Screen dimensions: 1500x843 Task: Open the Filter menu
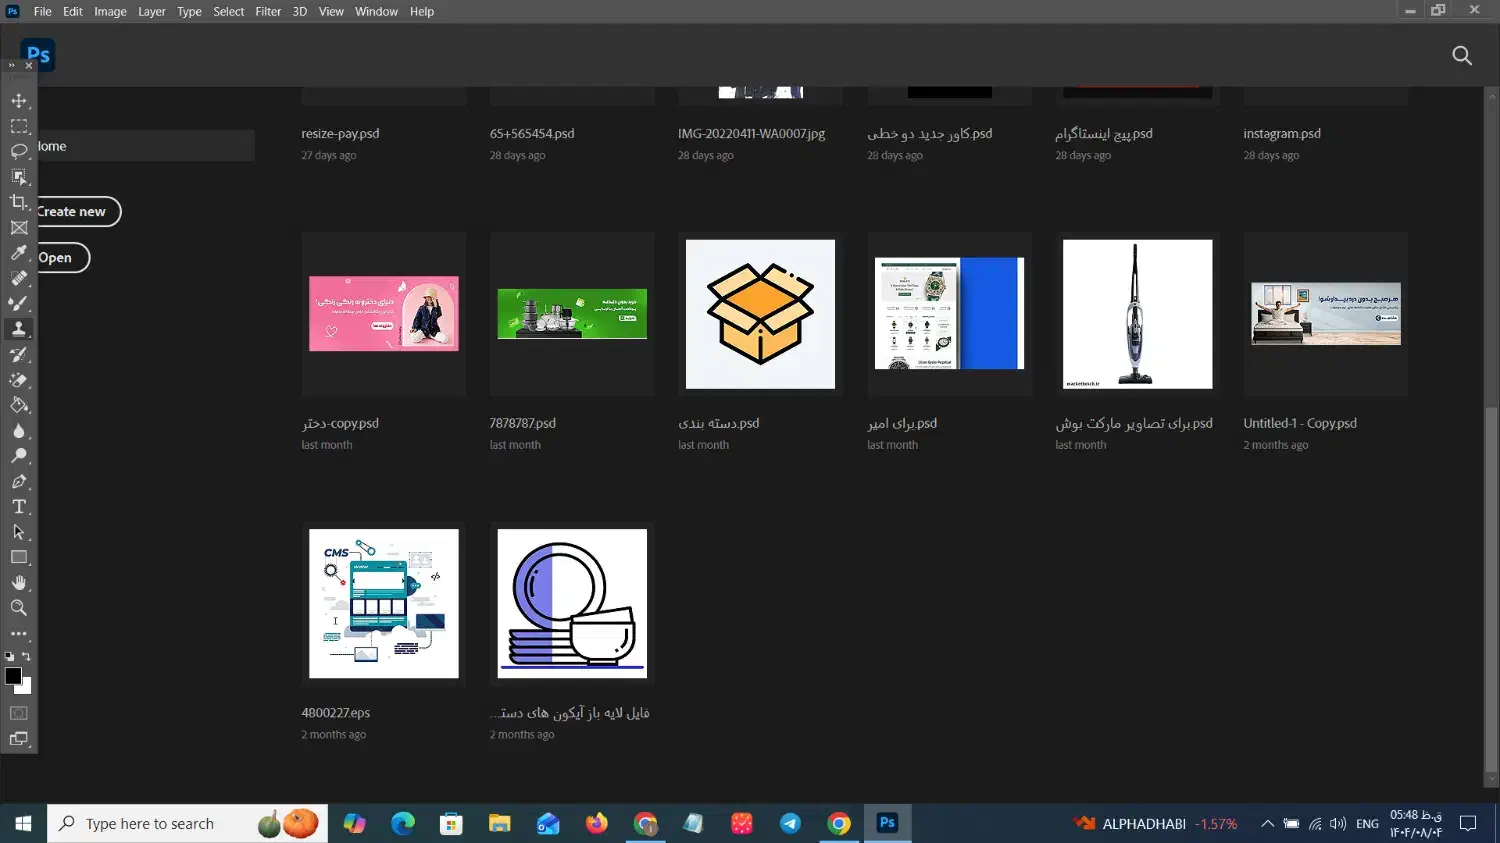(x=268, y=12)
